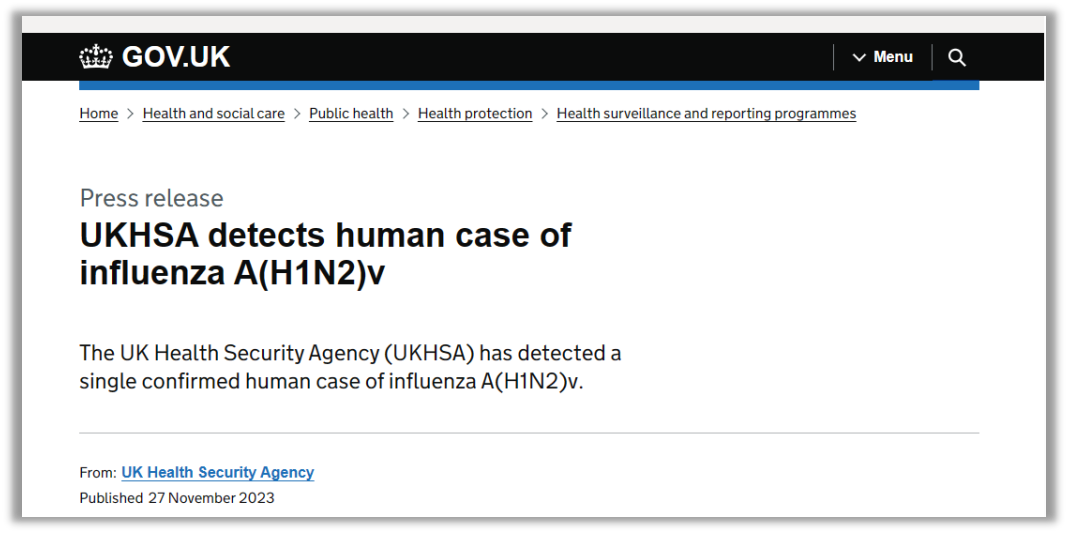Navigate to Health protection breadcrumb
The width and height of the screenshot is (1067, 533).
coord(475,114)
